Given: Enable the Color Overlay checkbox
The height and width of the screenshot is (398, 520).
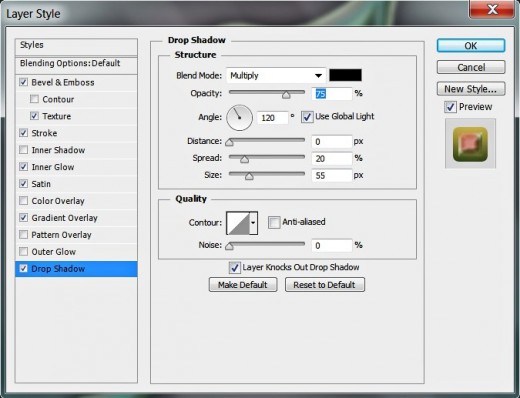Looking at the screenshot, I should click(x=23, y=201).
